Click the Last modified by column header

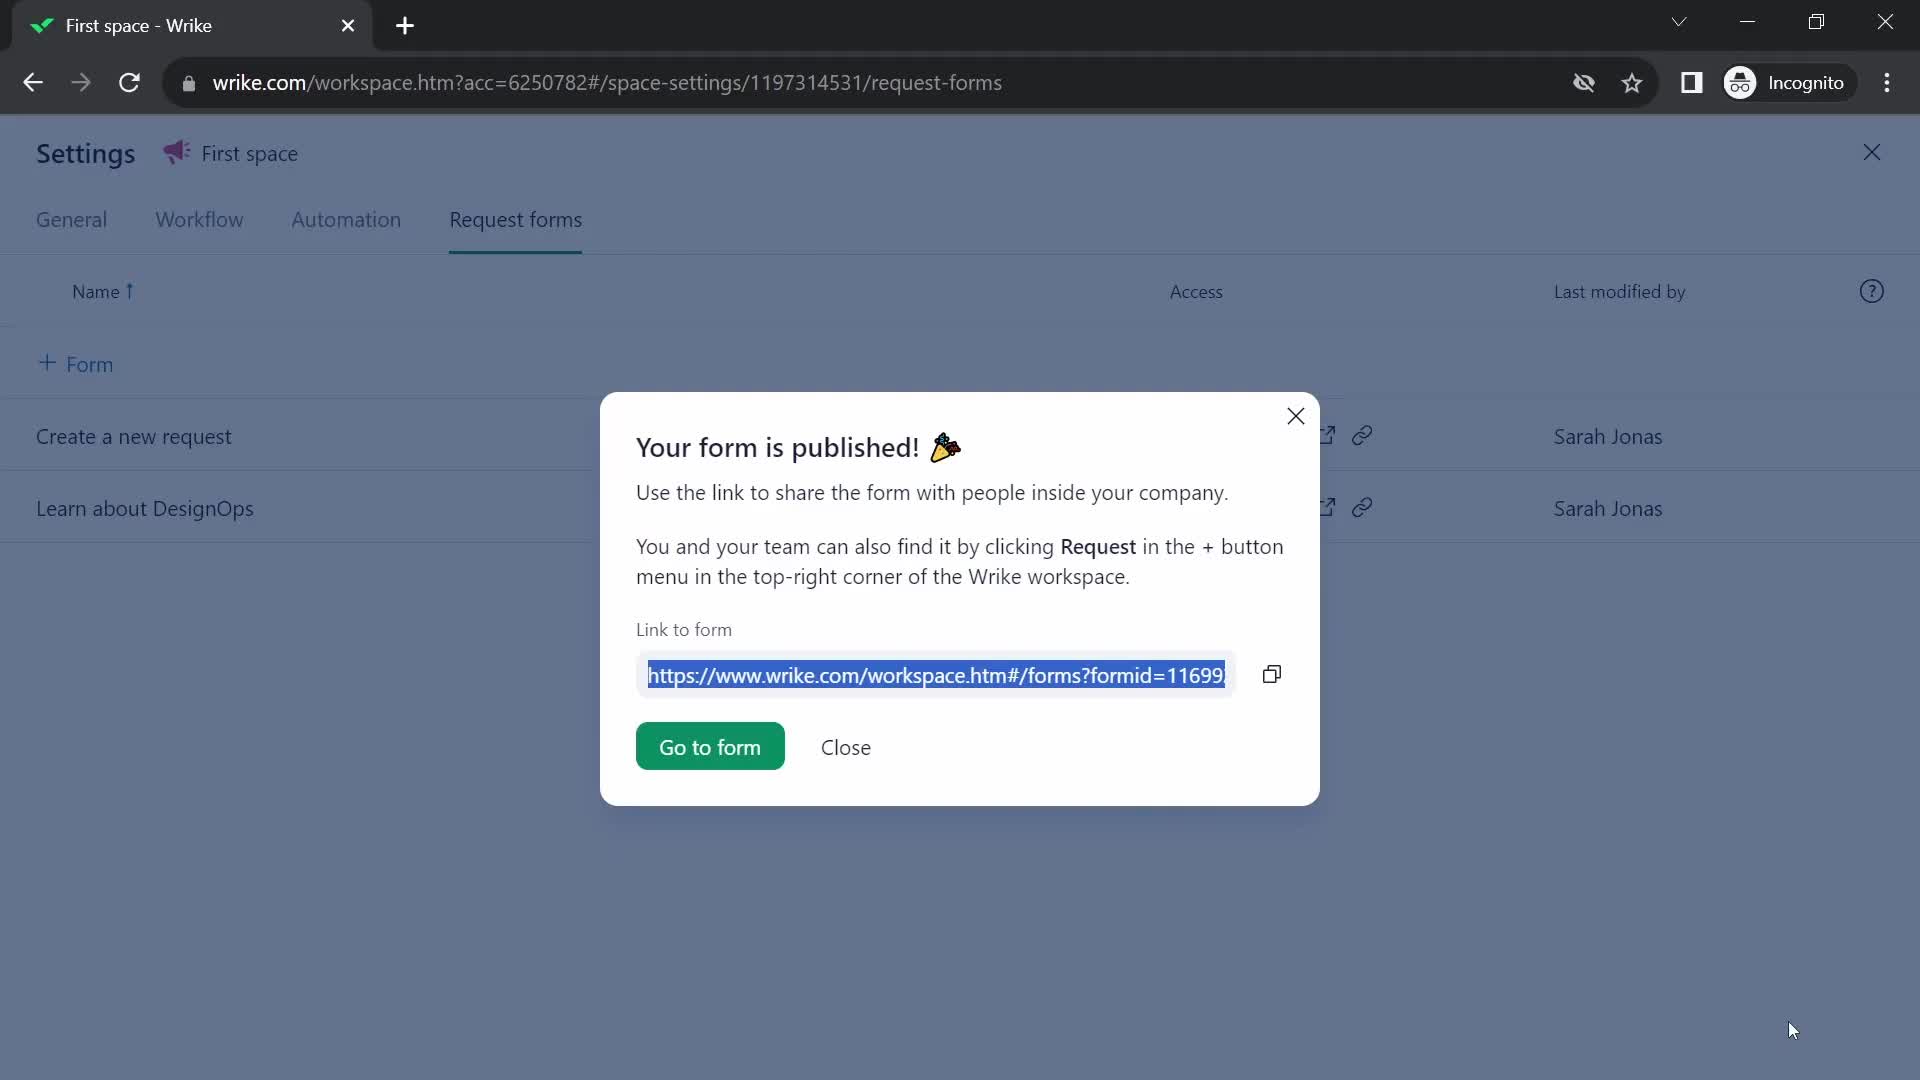pyautogui.click(x=1619, y=292)
